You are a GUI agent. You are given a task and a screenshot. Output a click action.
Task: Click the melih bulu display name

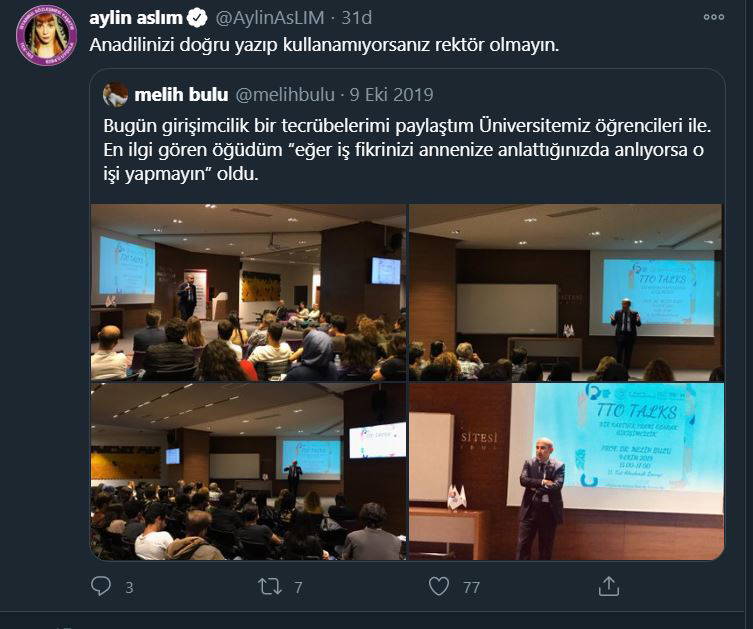(x=181, y=95)
